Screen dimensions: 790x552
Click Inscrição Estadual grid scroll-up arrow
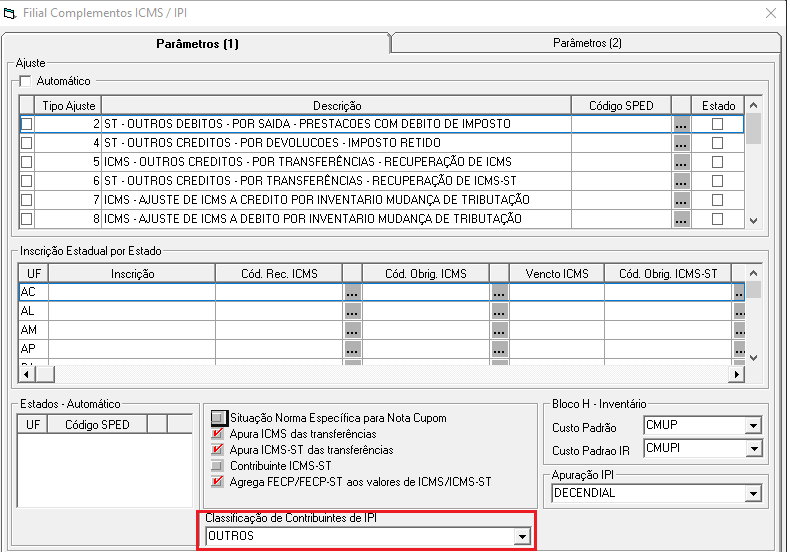[754, 273]
